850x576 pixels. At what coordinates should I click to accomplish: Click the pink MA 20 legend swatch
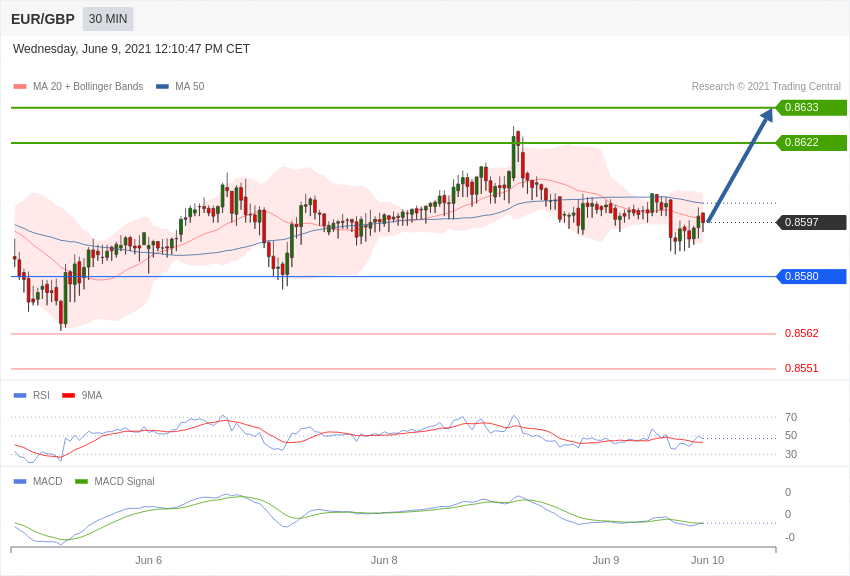pos(20,87)
